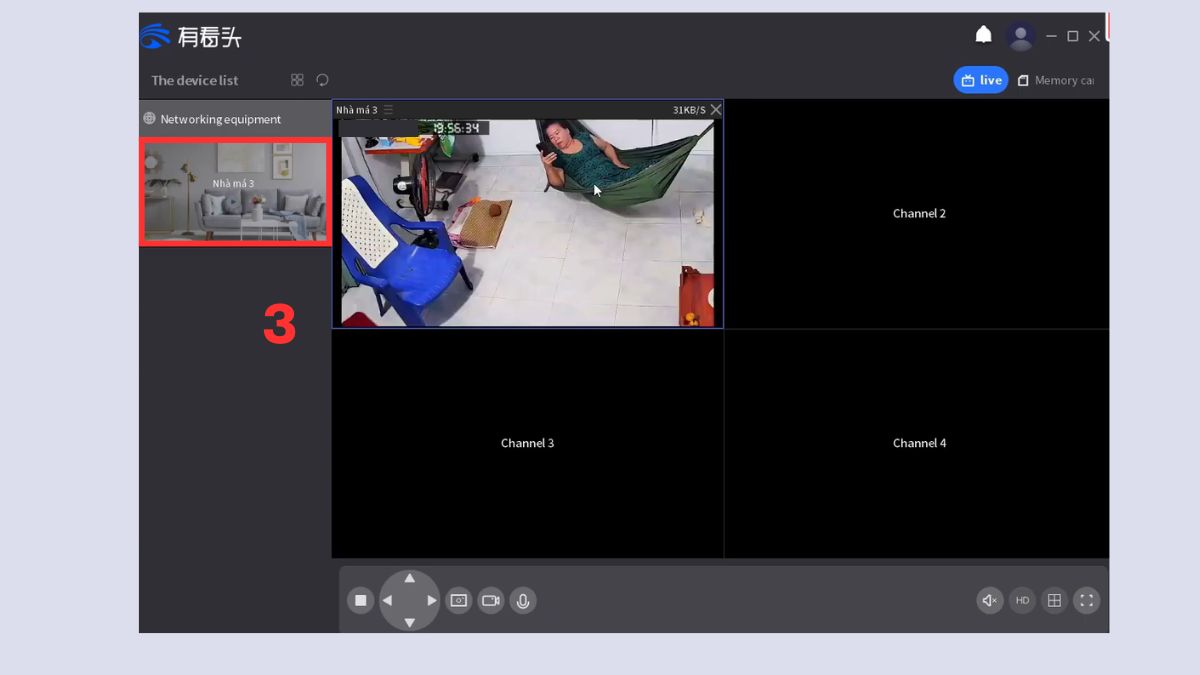Switch to the live tab
Image resolution: width=1200 pixels, height=675 pixels.
point(981,80)
